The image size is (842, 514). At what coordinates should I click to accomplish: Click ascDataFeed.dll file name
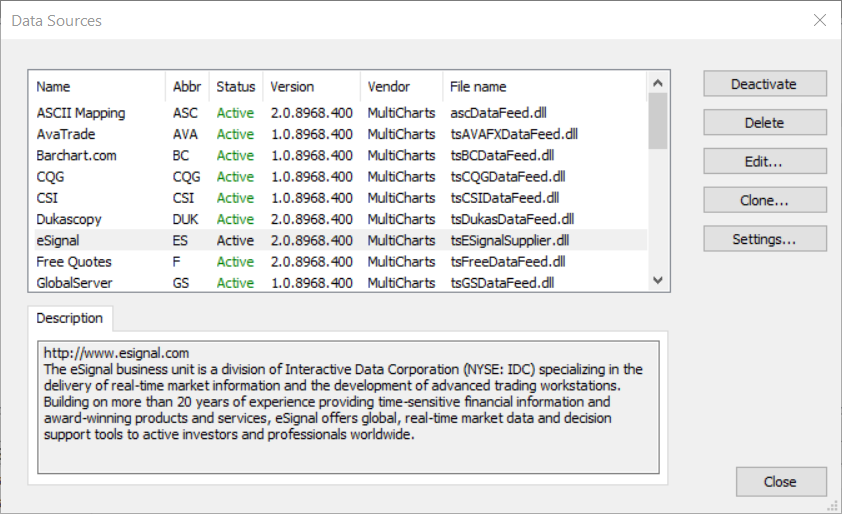pos(498,113)
